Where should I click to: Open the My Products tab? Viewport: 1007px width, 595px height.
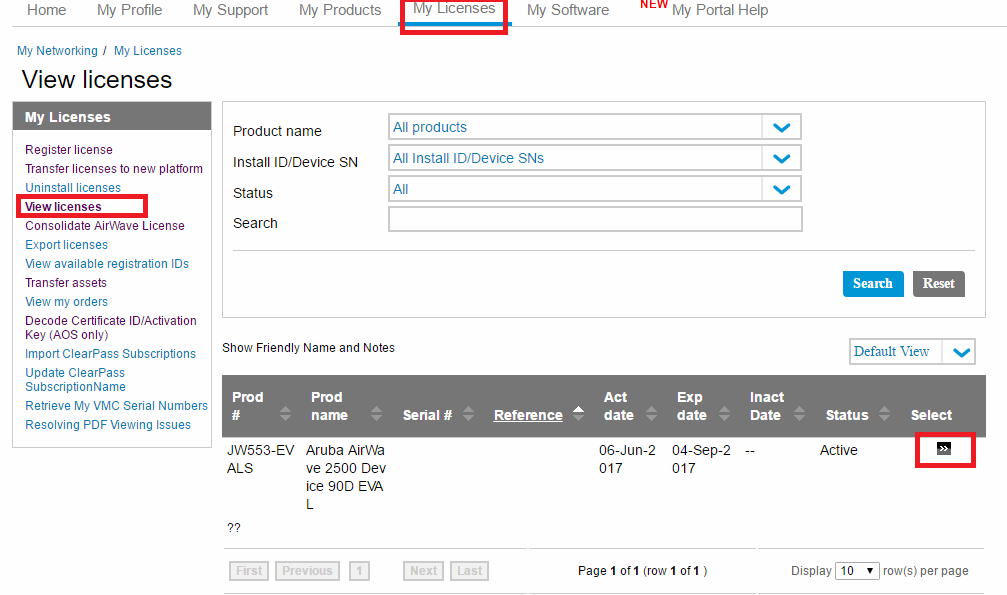(340, 10)
